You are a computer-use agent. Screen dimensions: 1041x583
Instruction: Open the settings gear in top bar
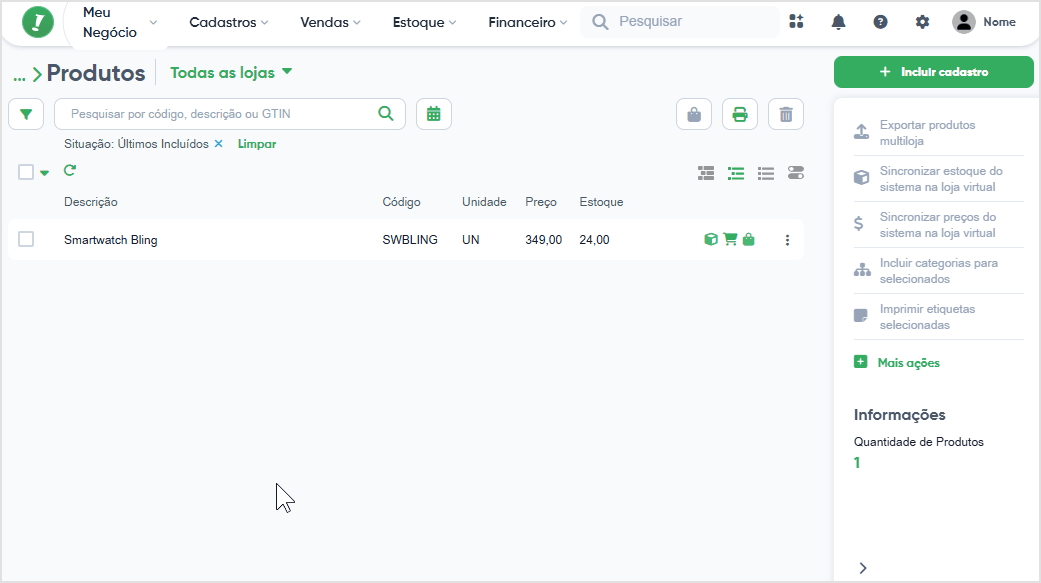(x=922, y=22)
